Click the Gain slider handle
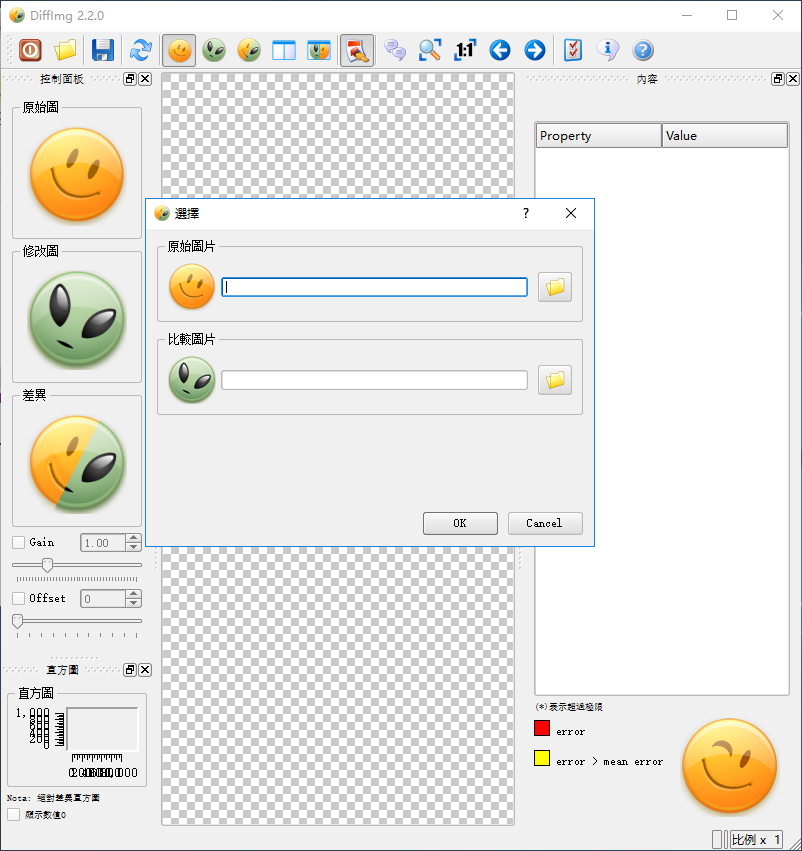 tap(47, 565)
